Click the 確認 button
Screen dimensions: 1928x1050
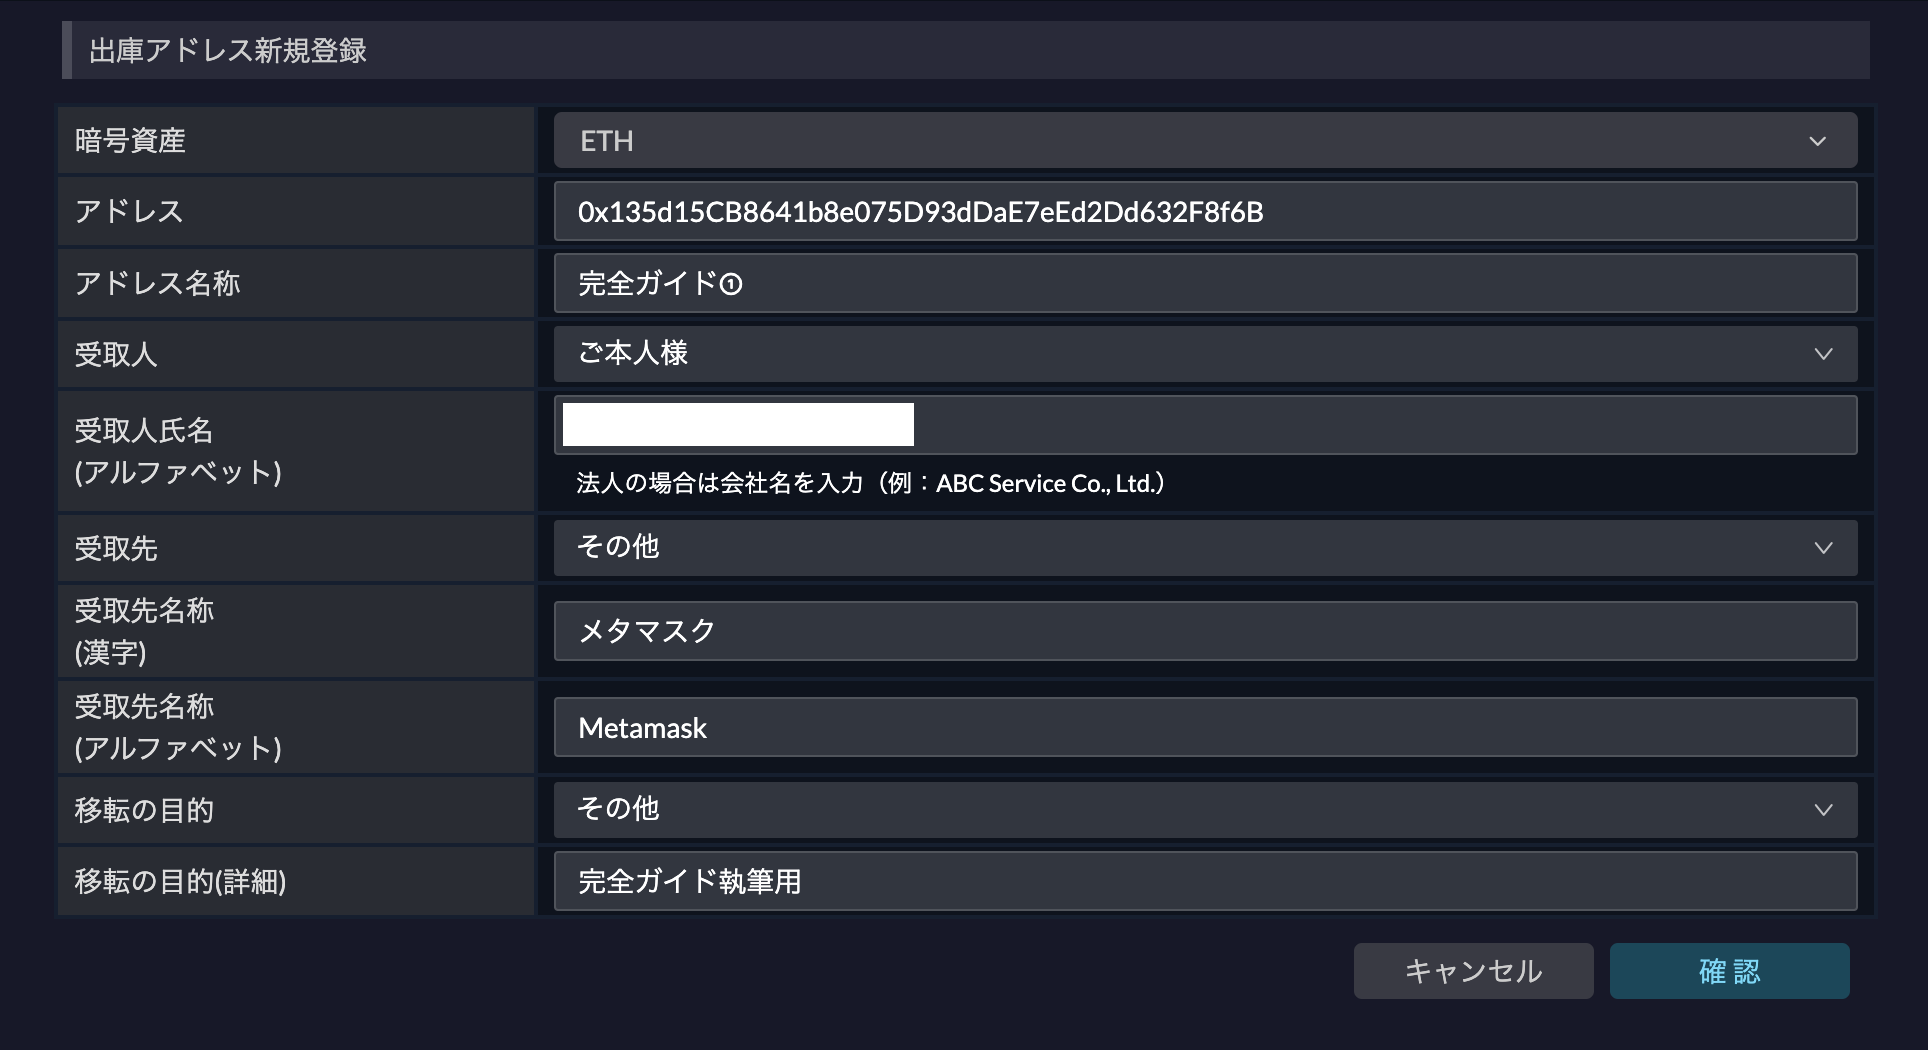1729,971
